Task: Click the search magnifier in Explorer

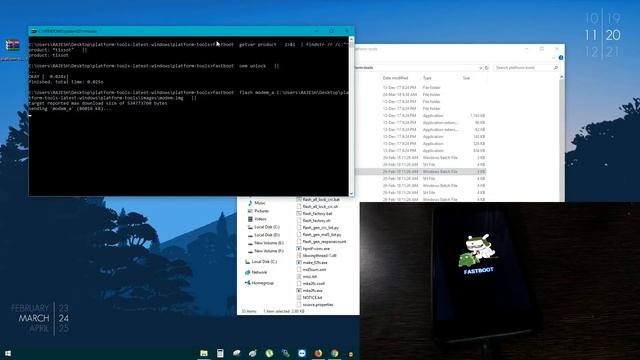Action: click(556, 68)
